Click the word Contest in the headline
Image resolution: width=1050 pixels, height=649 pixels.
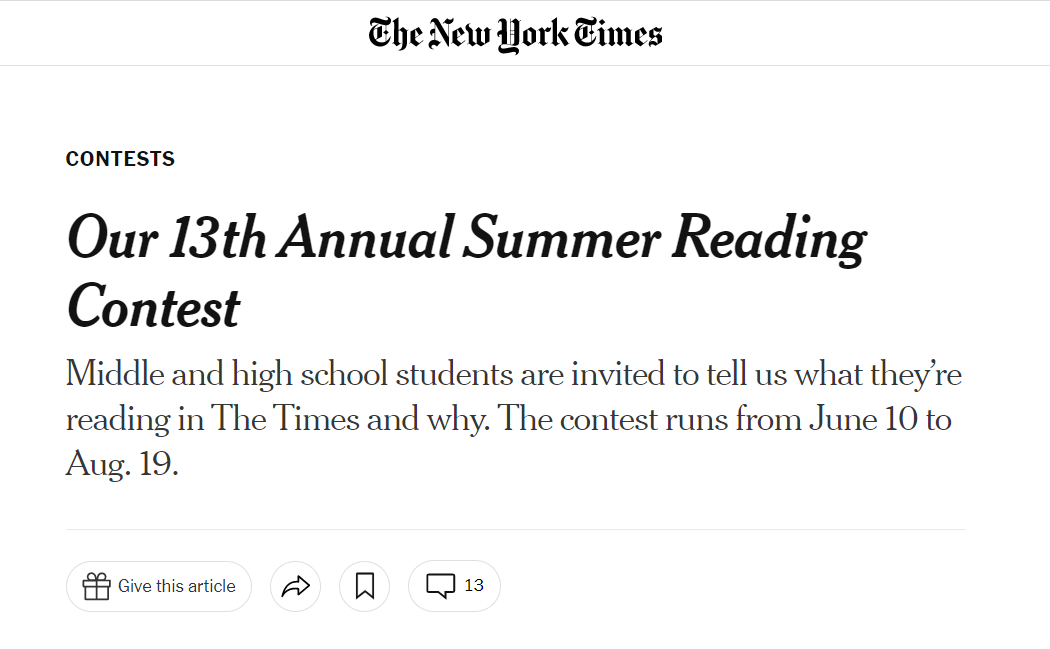coord(153,307)
